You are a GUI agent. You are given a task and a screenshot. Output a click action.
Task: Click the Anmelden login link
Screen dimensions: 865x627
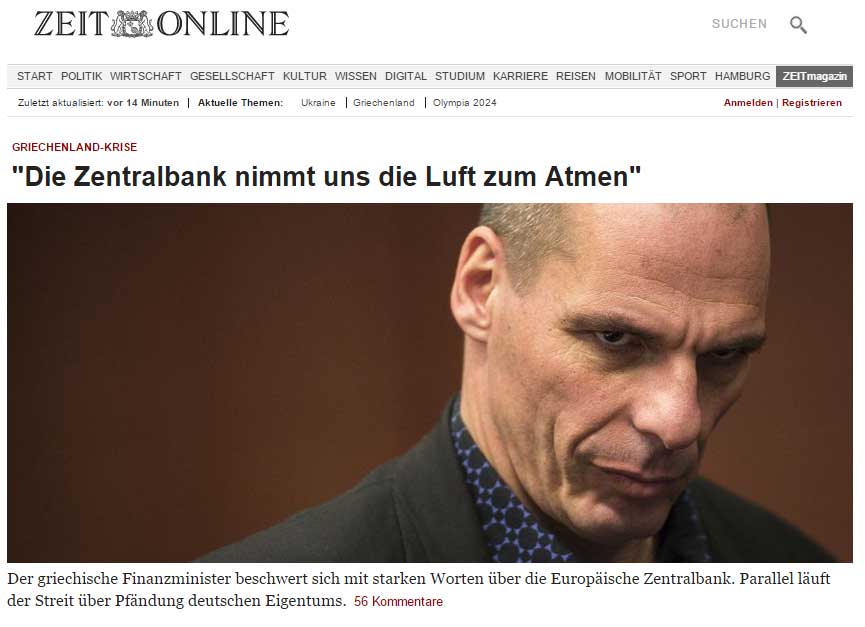748,103
